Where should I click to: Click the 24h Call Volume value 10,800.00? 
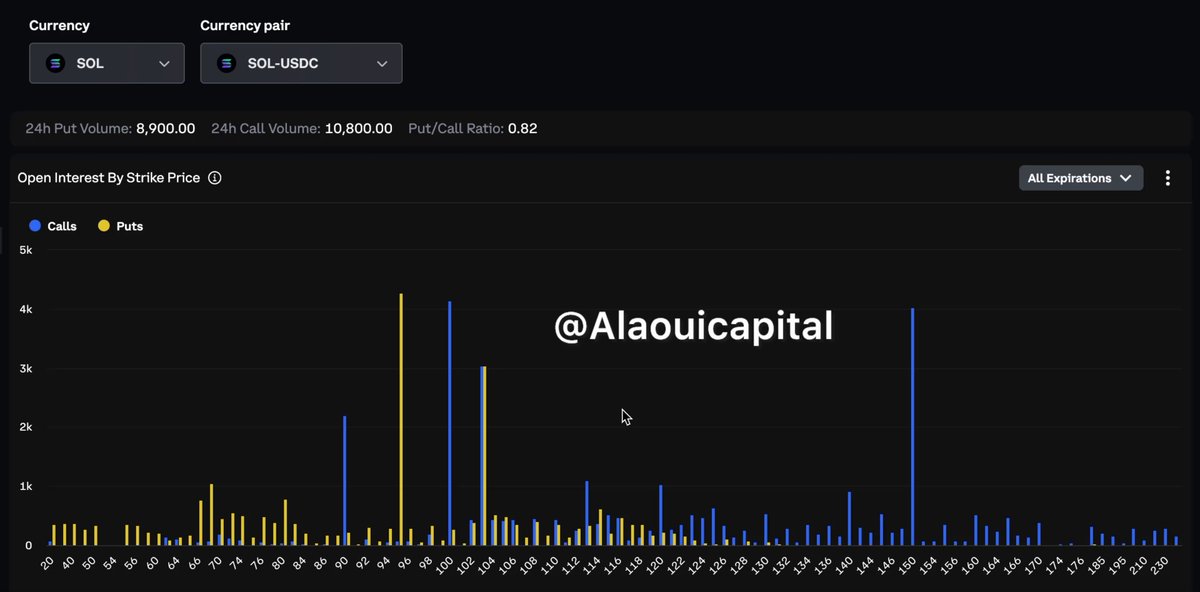coord(359,129)
